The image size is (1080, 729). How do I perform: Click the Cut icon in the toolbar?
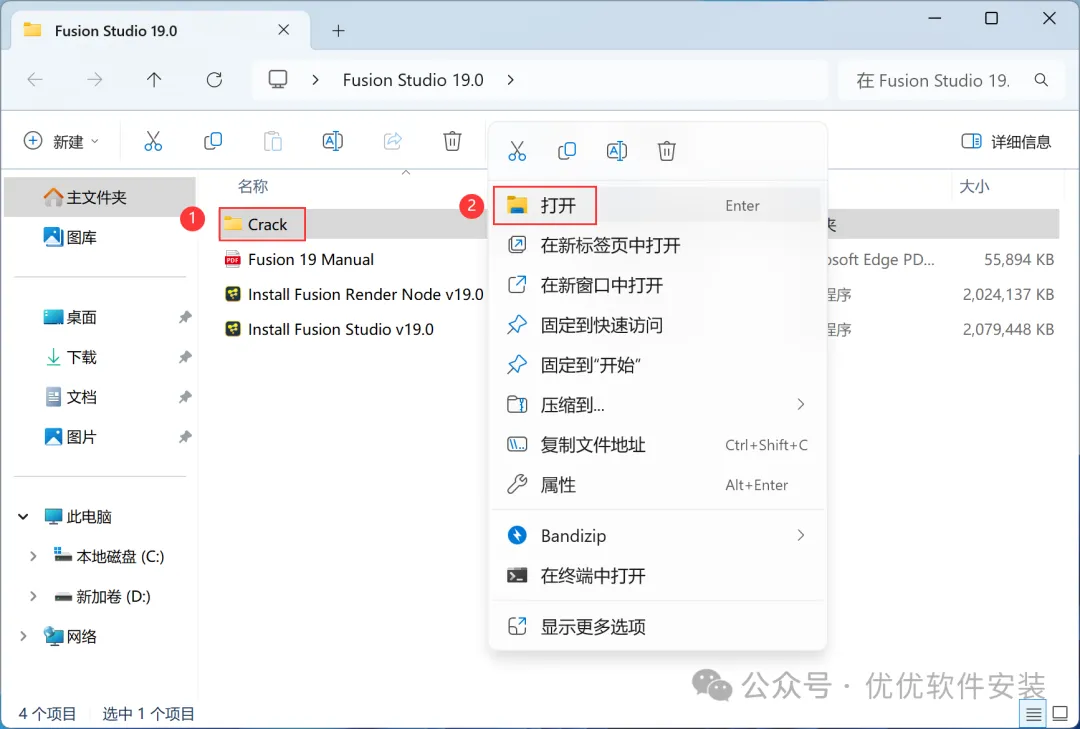[x=153, y=141]
